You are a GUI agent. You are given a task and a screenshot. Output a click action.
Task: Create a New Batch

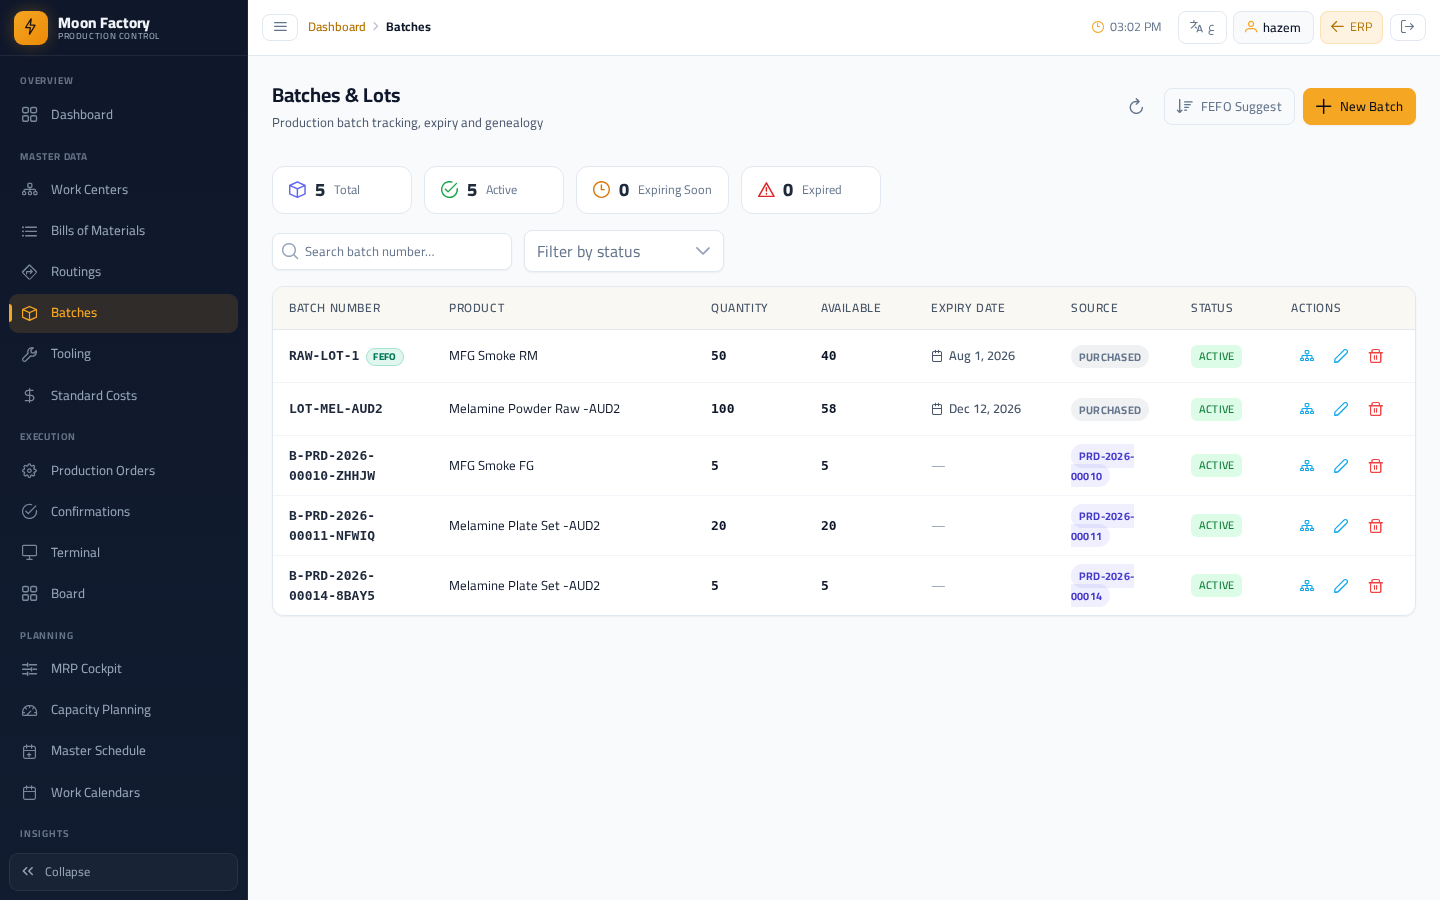[x=1359, y=107]
